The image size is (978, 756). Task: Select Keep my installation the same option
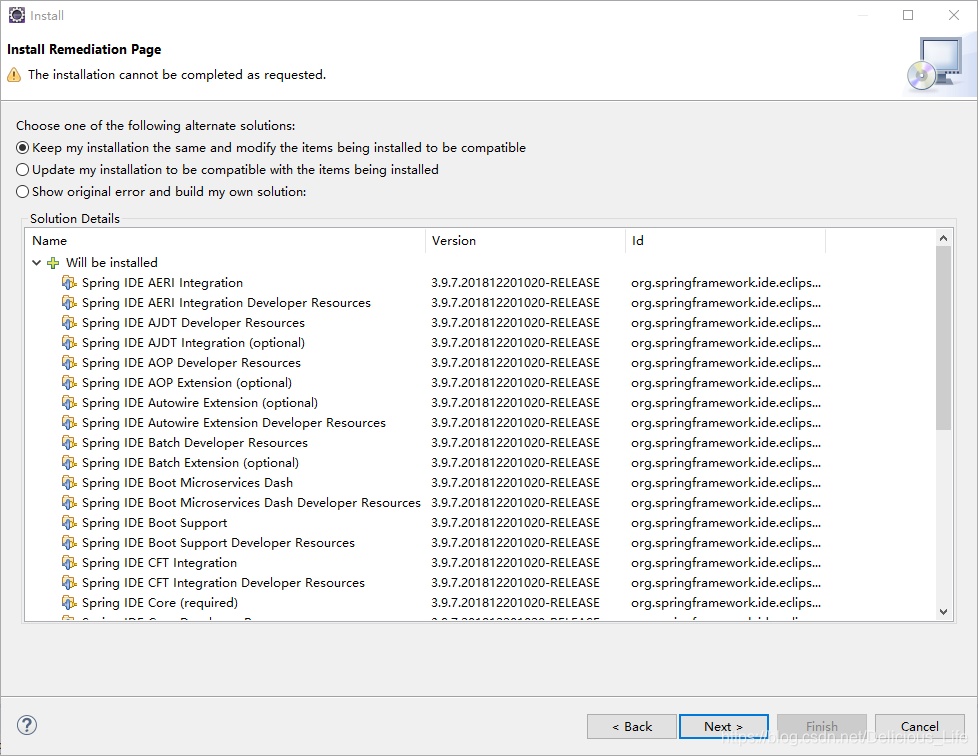click(x=271, y=148)
